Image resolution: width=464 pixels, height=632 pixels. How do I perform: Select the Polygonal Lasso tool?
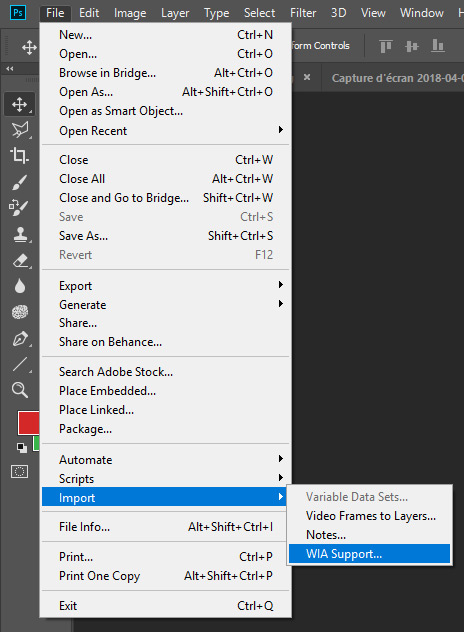click(19, 130)
